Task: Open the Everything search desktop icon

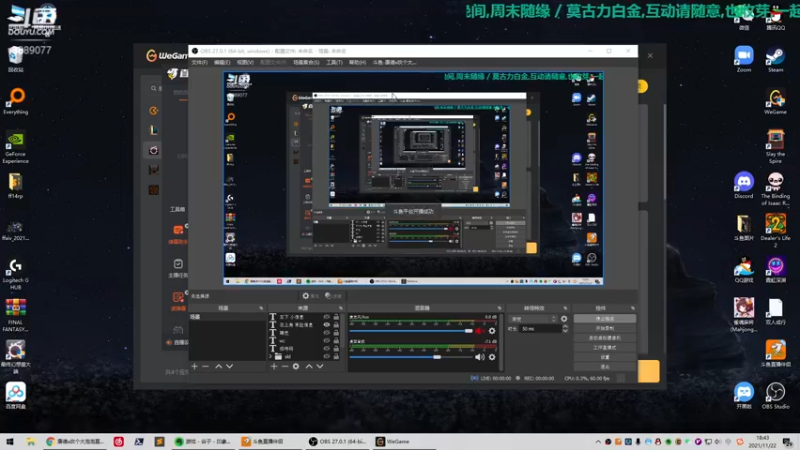Action: (x=16, y=101)
